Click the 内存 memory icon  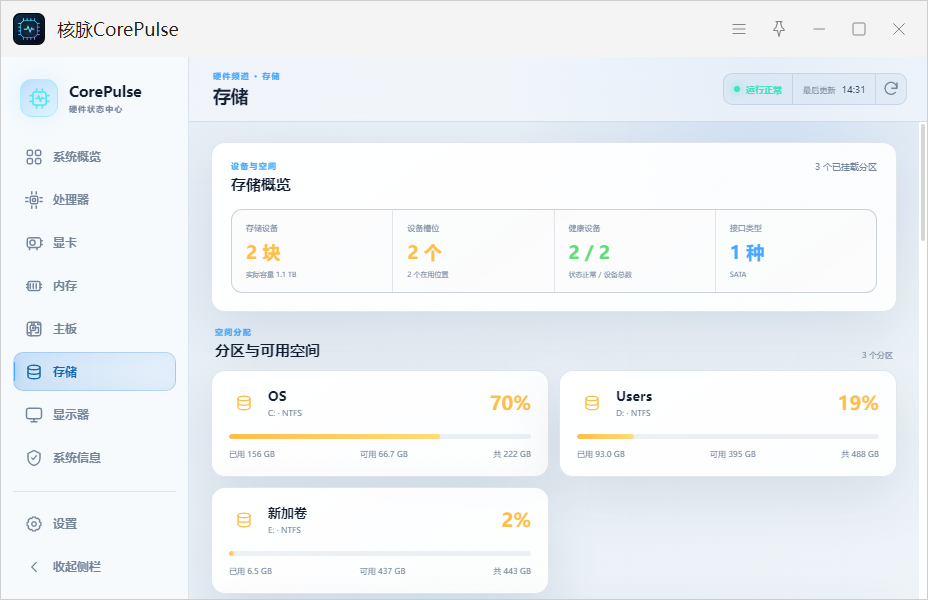(x=34, y=286)
